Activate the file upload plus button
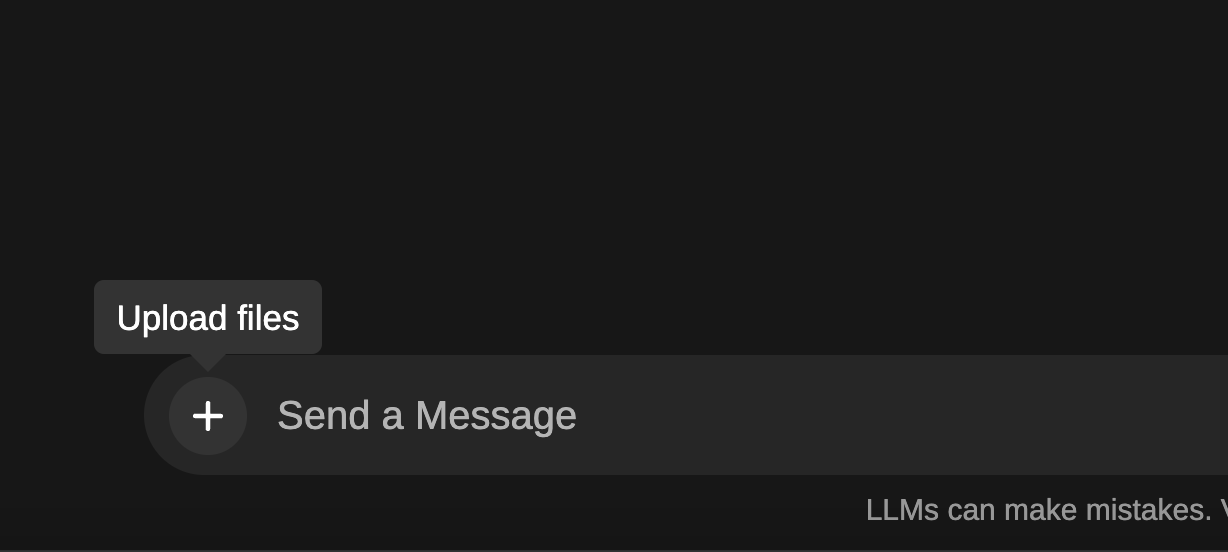 click(x=208, y=416)
